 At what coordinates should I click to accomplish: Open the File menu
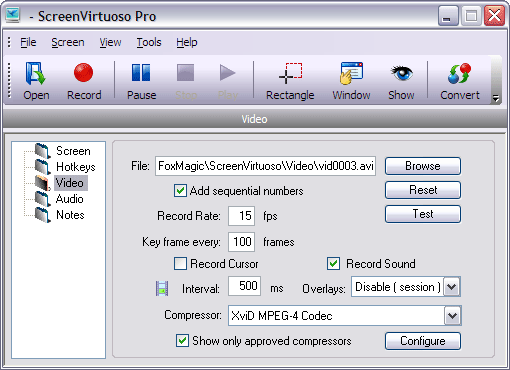click(x=28, y=42)
